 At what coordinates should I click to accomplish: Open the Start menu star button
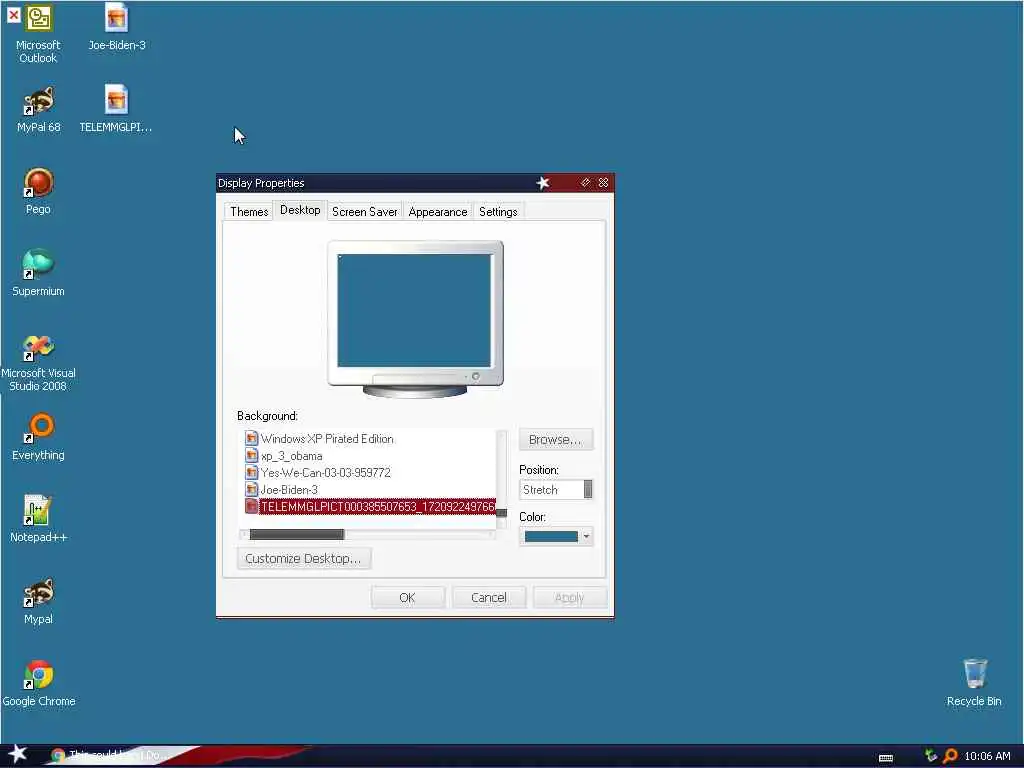click(17, 754)
